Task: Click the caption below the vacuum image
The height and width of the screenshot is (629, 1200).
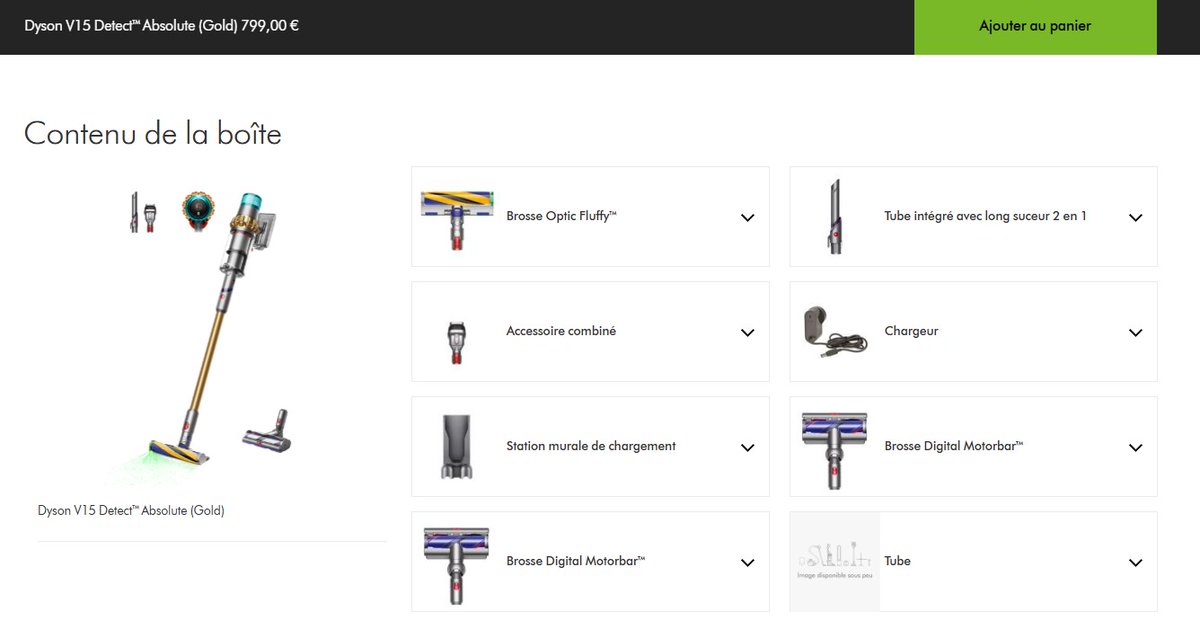Action: (131, 510)
